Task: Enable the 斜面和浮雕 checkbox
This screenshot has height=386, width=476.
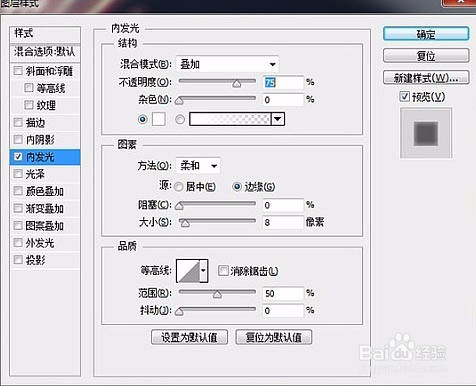Action: (18, 71)
